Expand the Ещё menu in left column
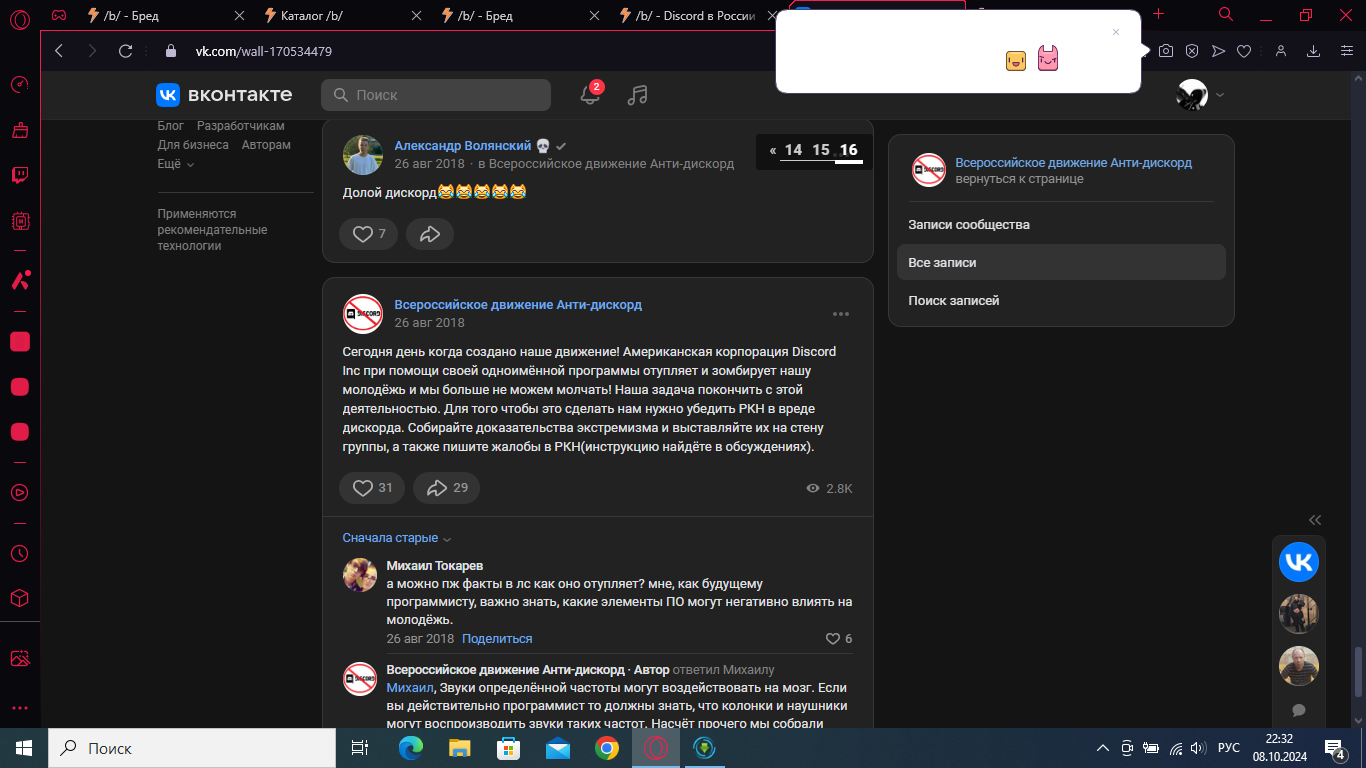 click(176, 164)
